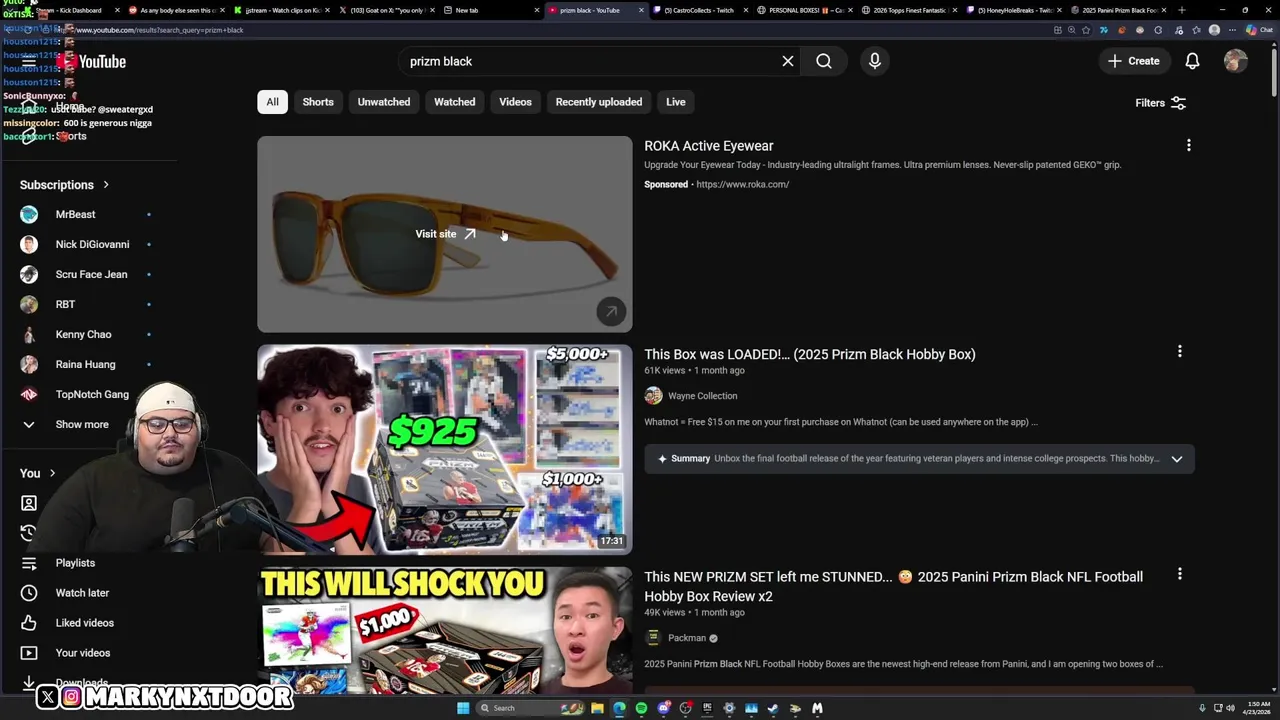Open Discord from the taskbar
Screen dimensions: 1280x720
(663, 708)
